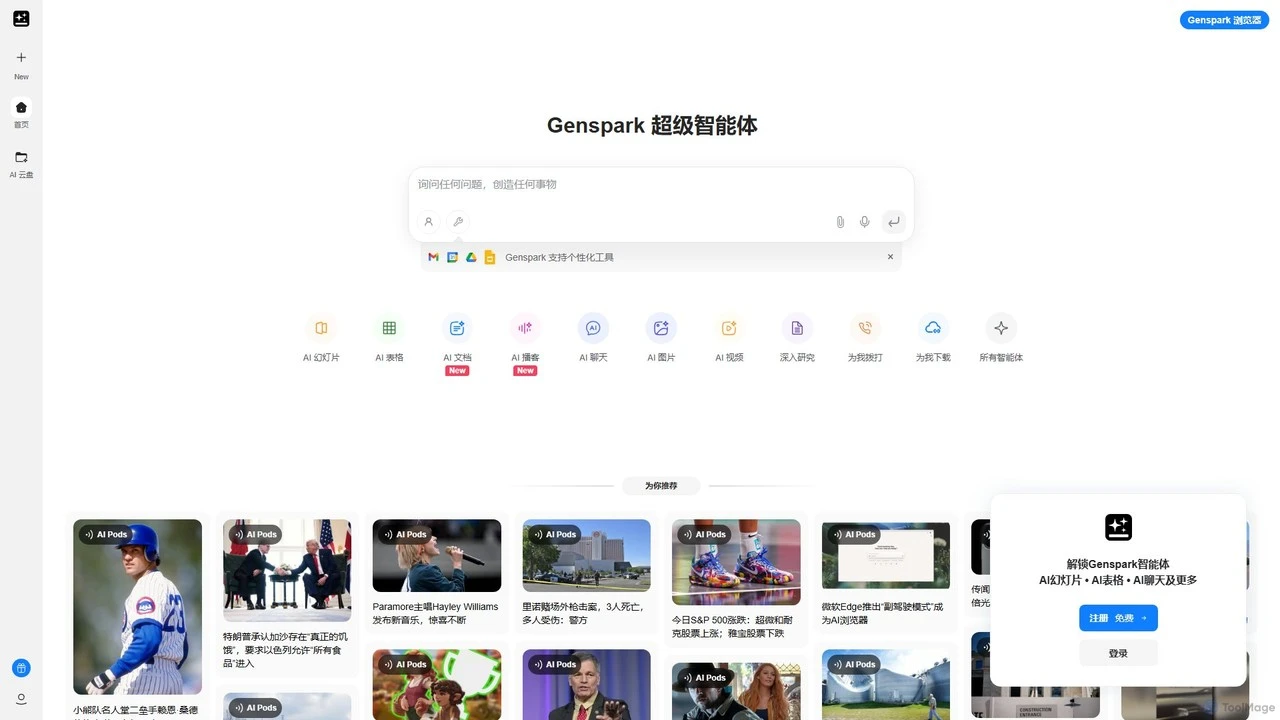Open the user account icon in sidebar
Viewport: 1280px width, 720px height.
pos(21,699)
